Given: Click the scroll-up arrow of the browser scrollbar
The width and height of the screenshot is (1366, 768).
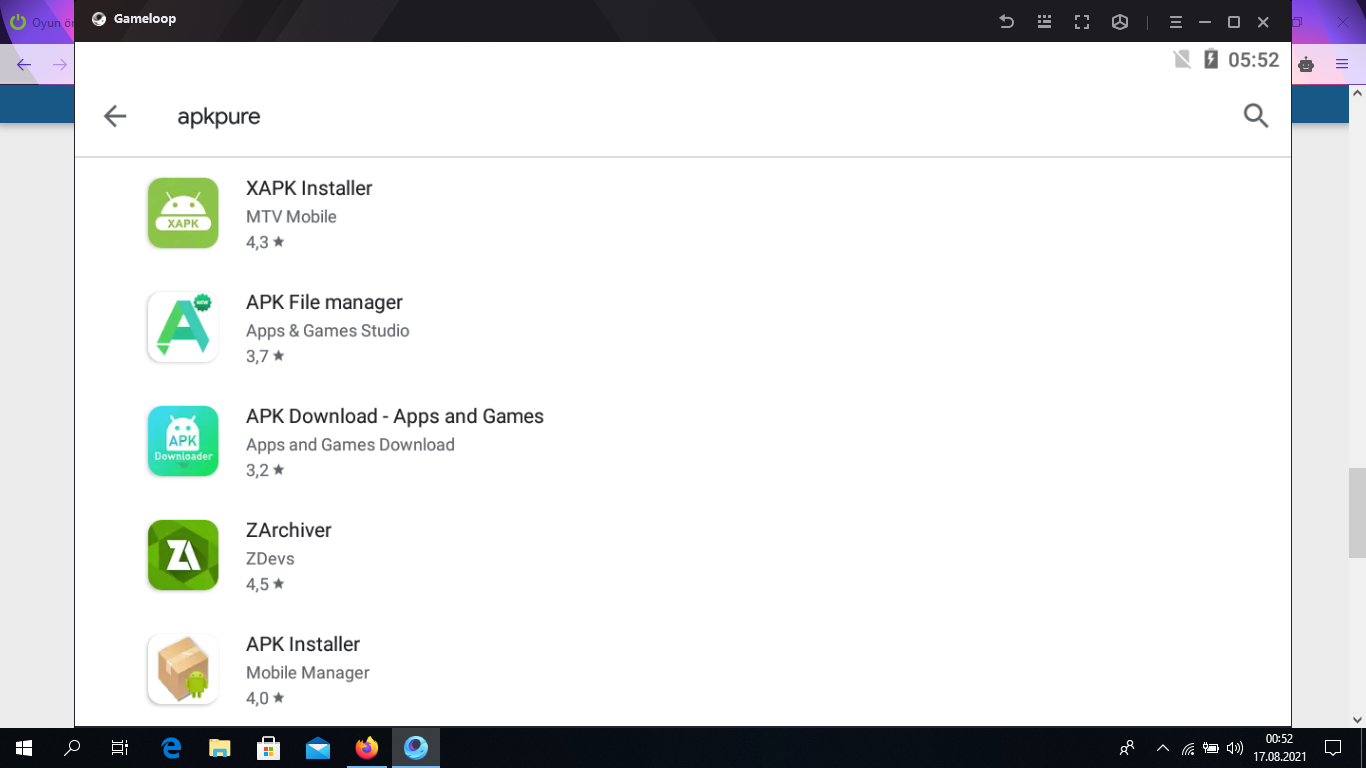Looking at the screenshot, I should pyautogui.click(x=1357, y=93).
